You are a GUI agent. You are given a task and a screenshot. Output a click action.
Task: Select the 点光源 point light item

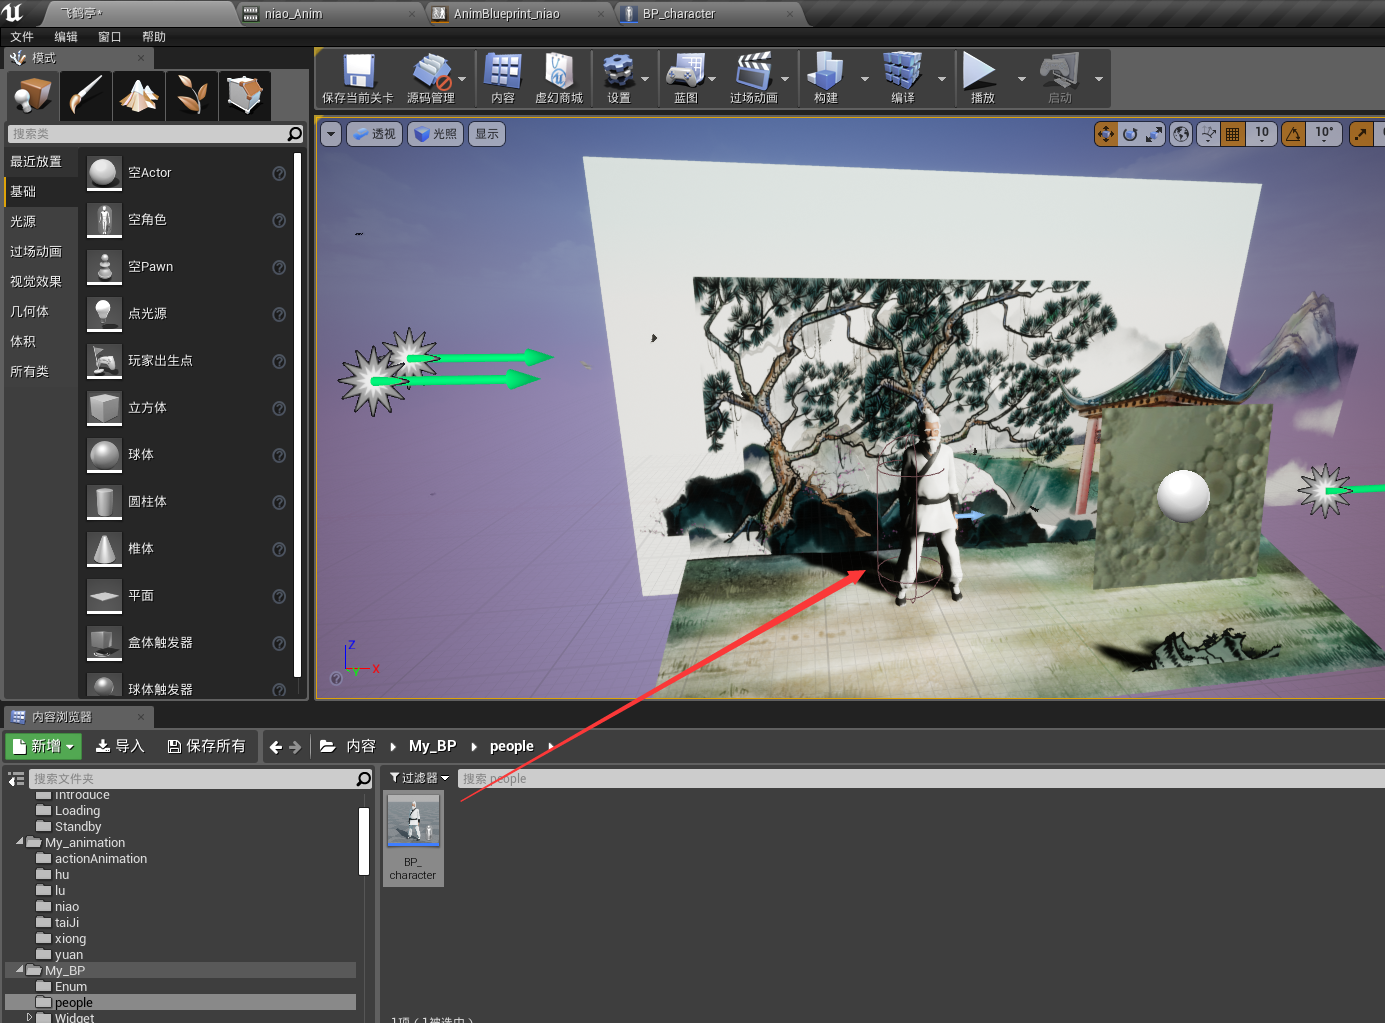pyautogui.click(x=187, y=314)
